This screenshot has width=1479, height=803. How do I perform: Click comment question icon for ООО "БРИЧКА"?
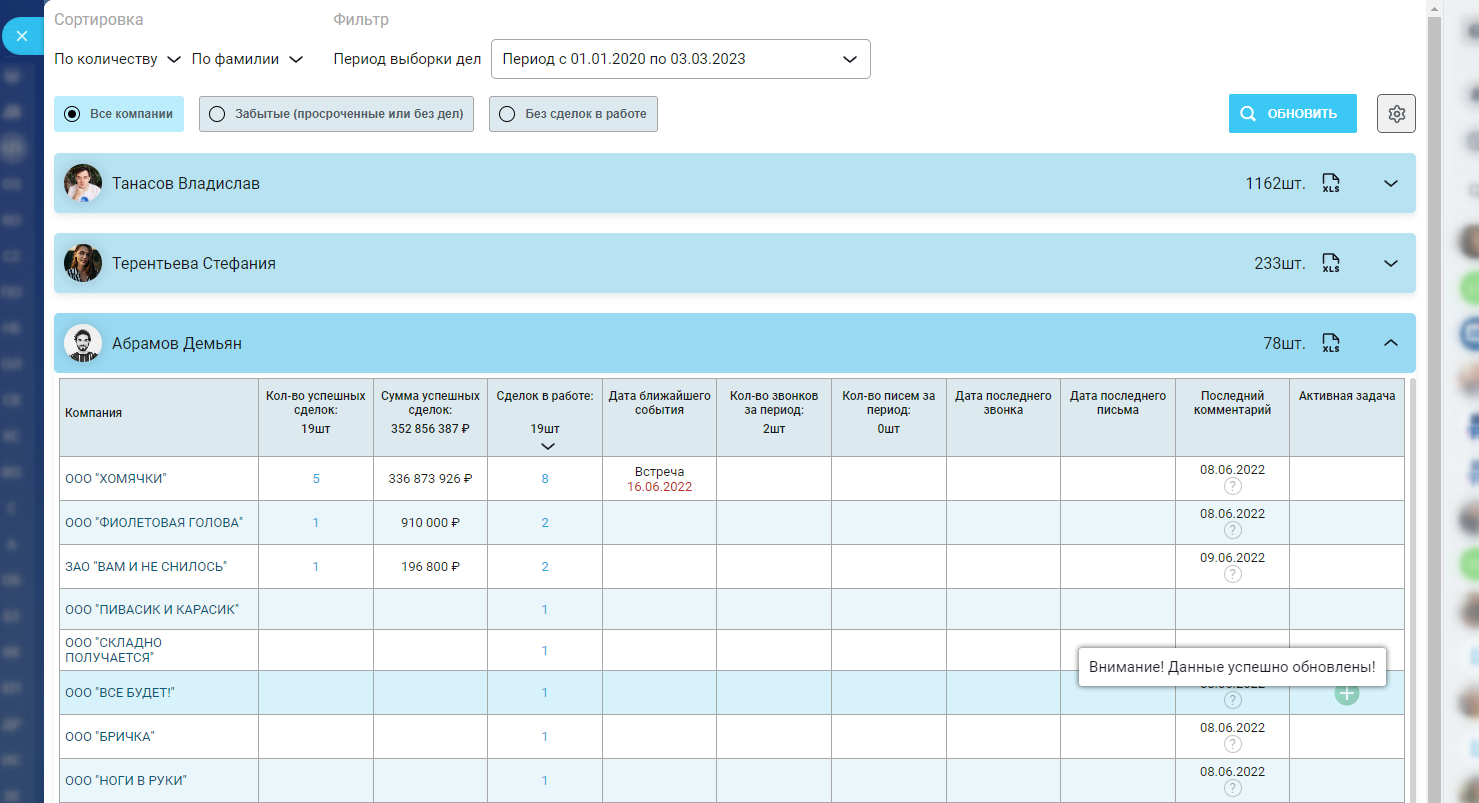(x=1232, y=744)
